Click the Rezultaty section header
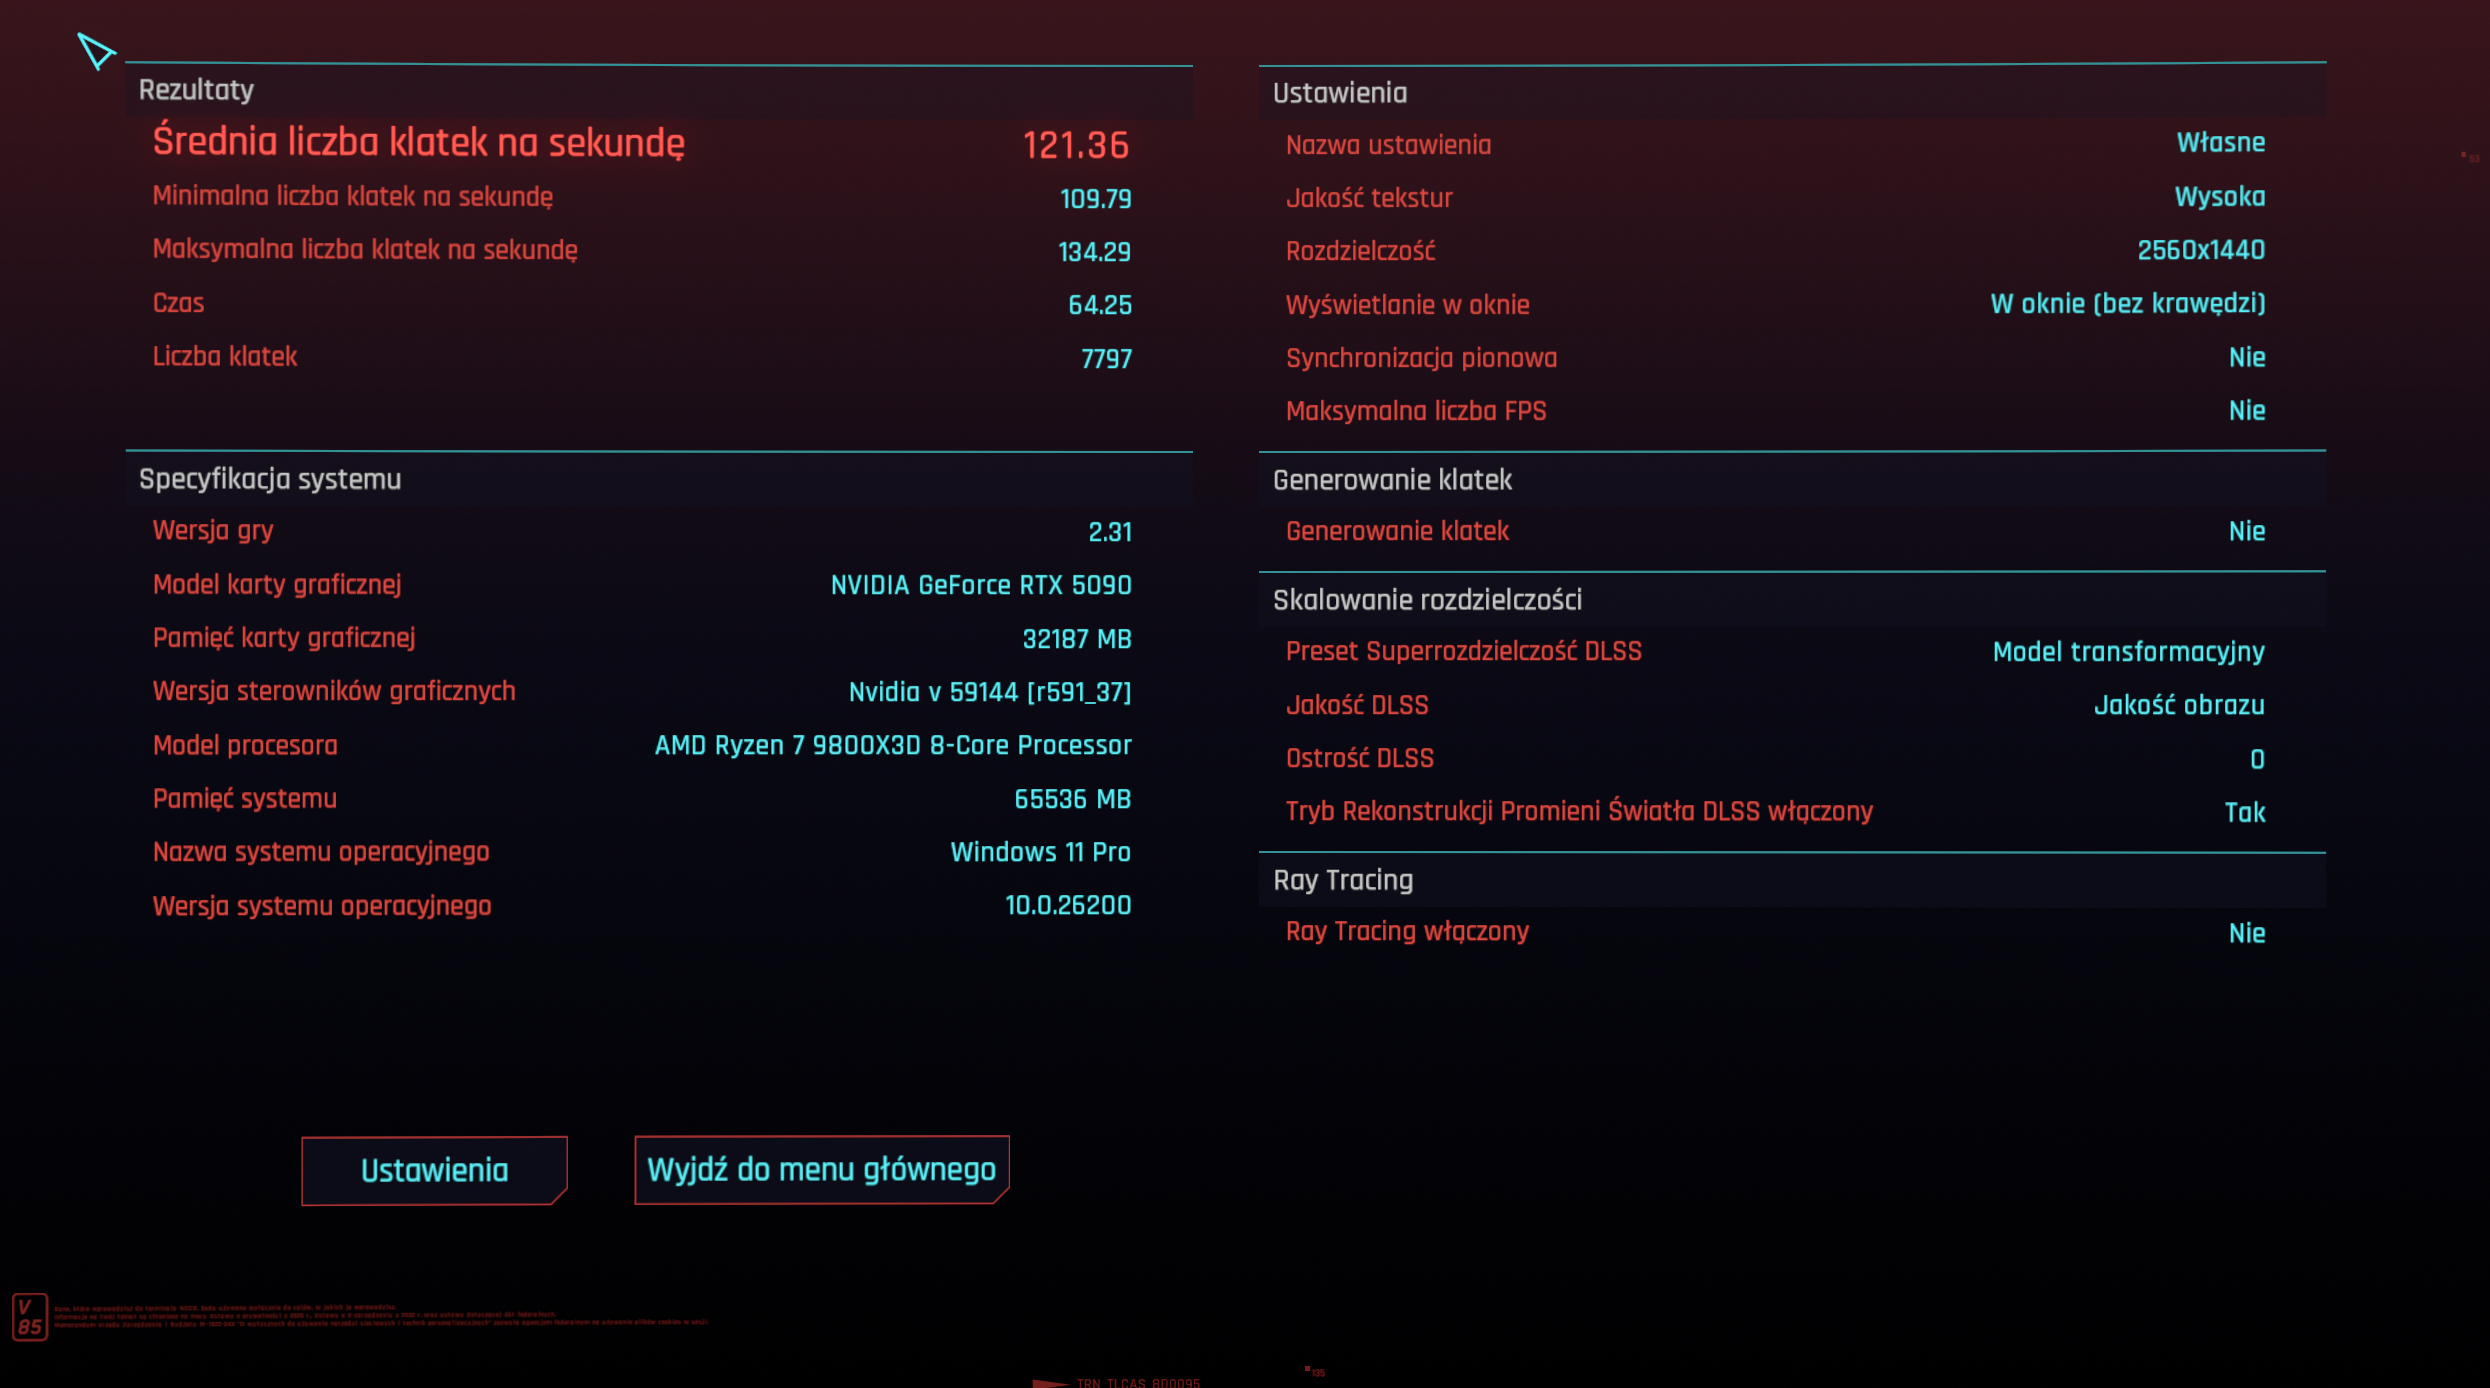Image resolution: width=2490 pixels, height=1388 pixels. pyautogui.click(x=196, y=90)
